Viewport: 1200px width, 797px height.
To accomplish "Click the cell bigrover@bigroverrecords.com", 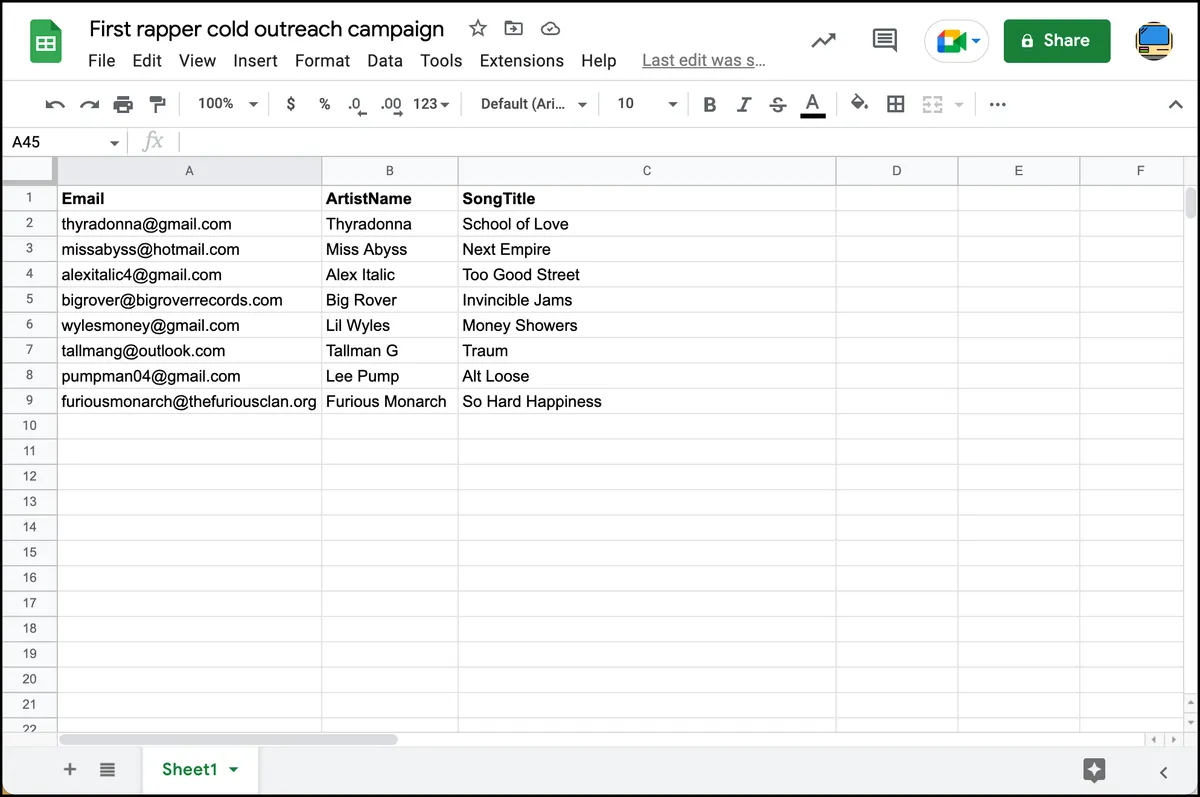I will click(190, 300).
